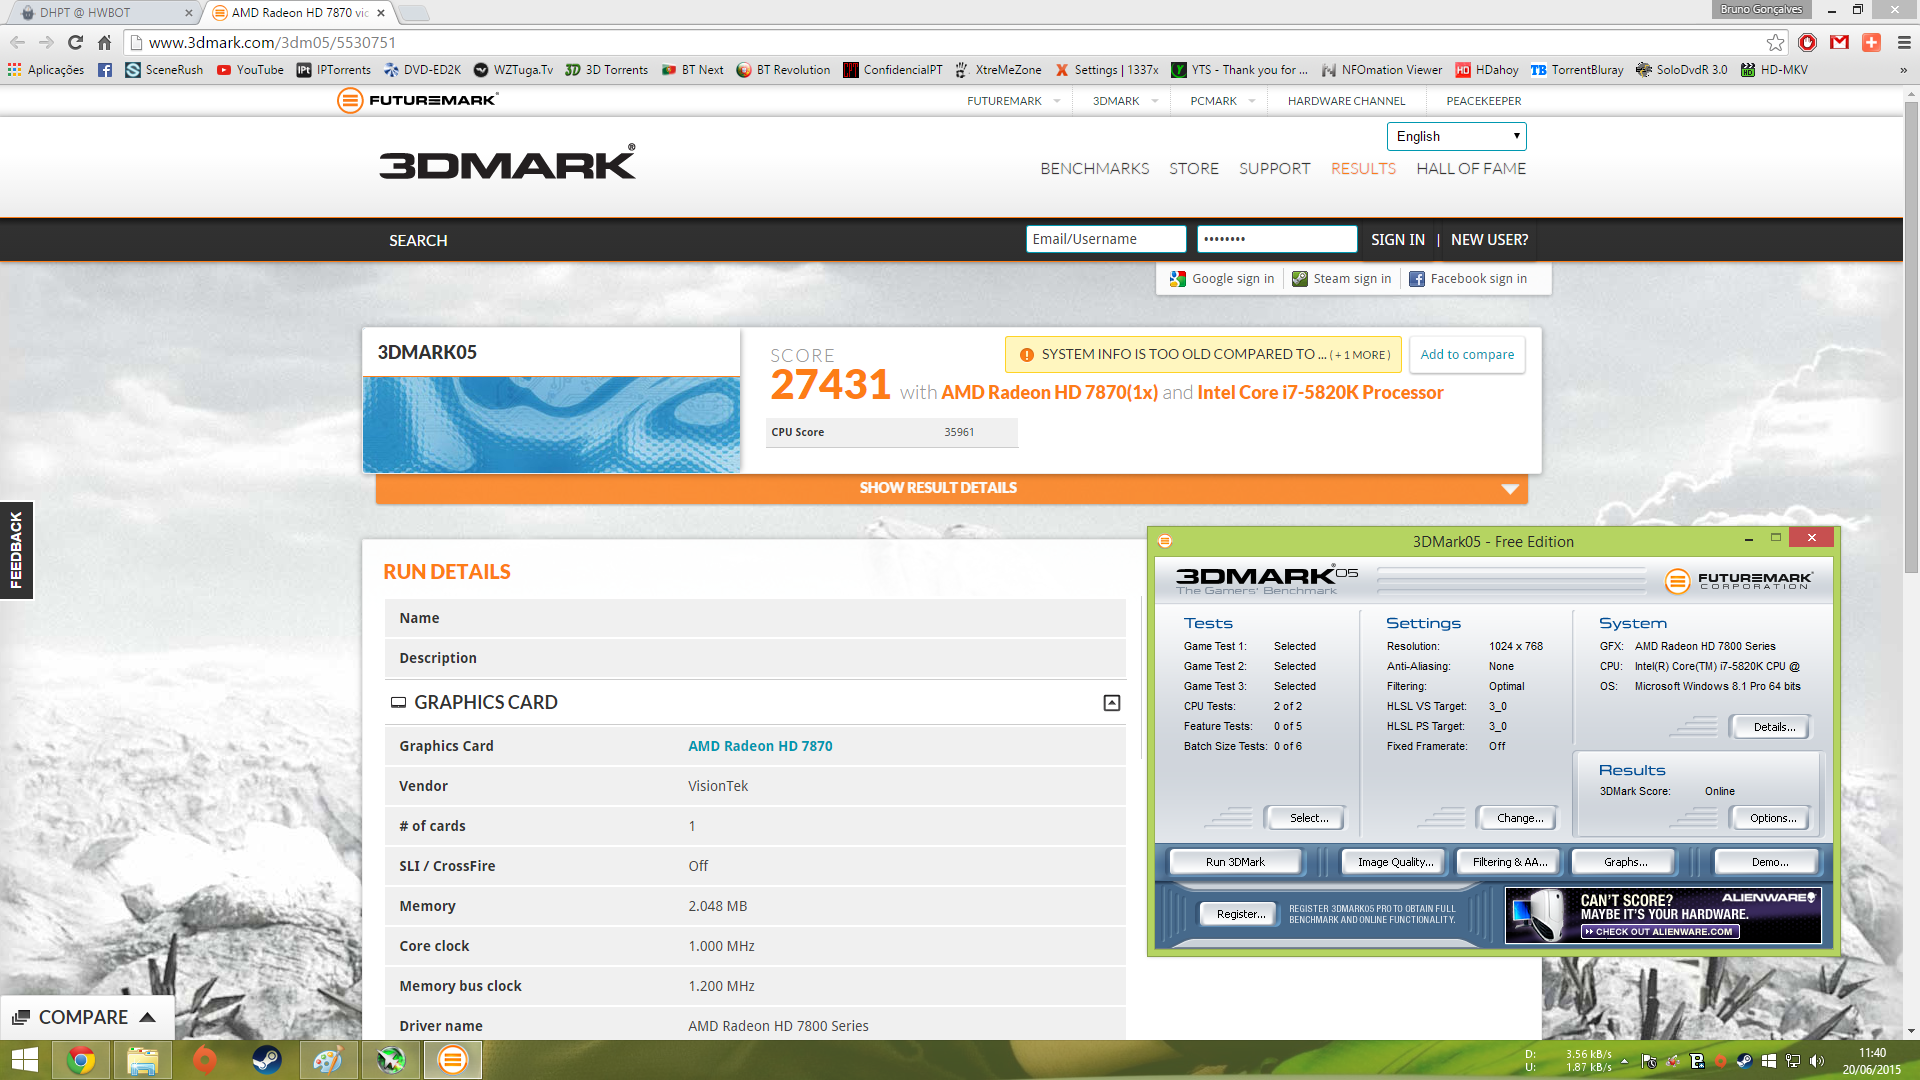Click the 3DMark site logo

(507, 162)
